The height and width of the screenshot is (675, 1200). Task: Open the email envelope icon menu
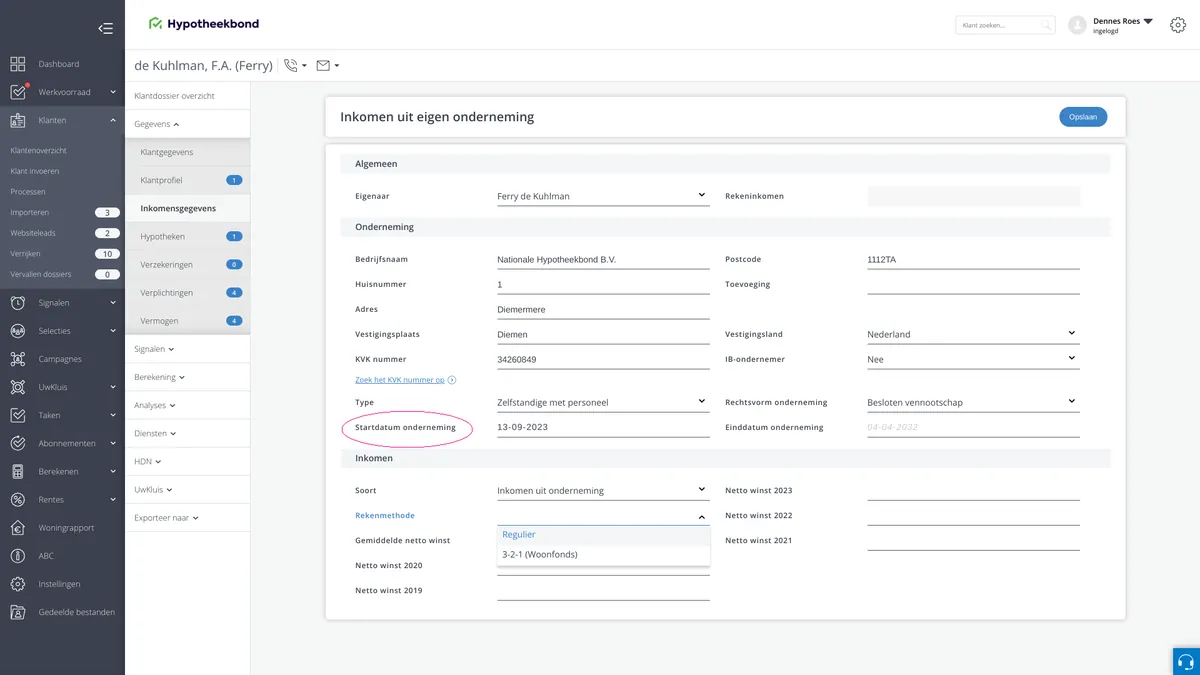coord(328,66)
